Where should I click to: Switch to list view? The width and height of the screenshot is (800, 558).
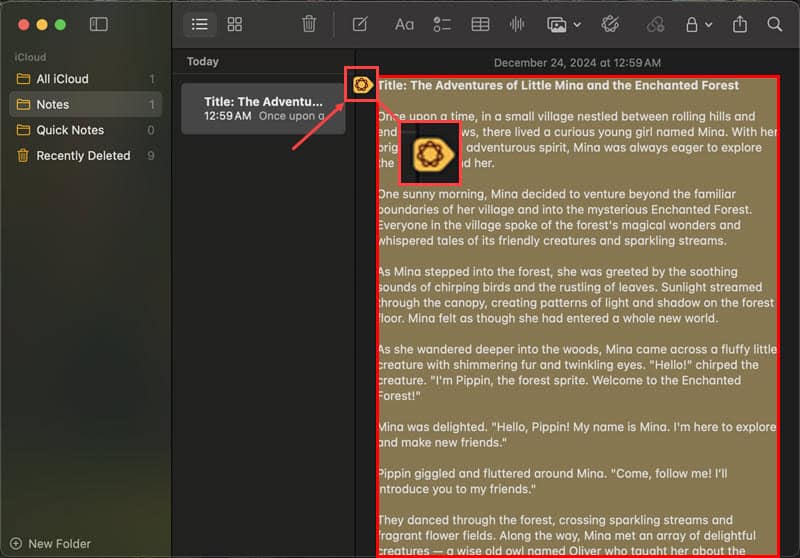coord(200,24)
